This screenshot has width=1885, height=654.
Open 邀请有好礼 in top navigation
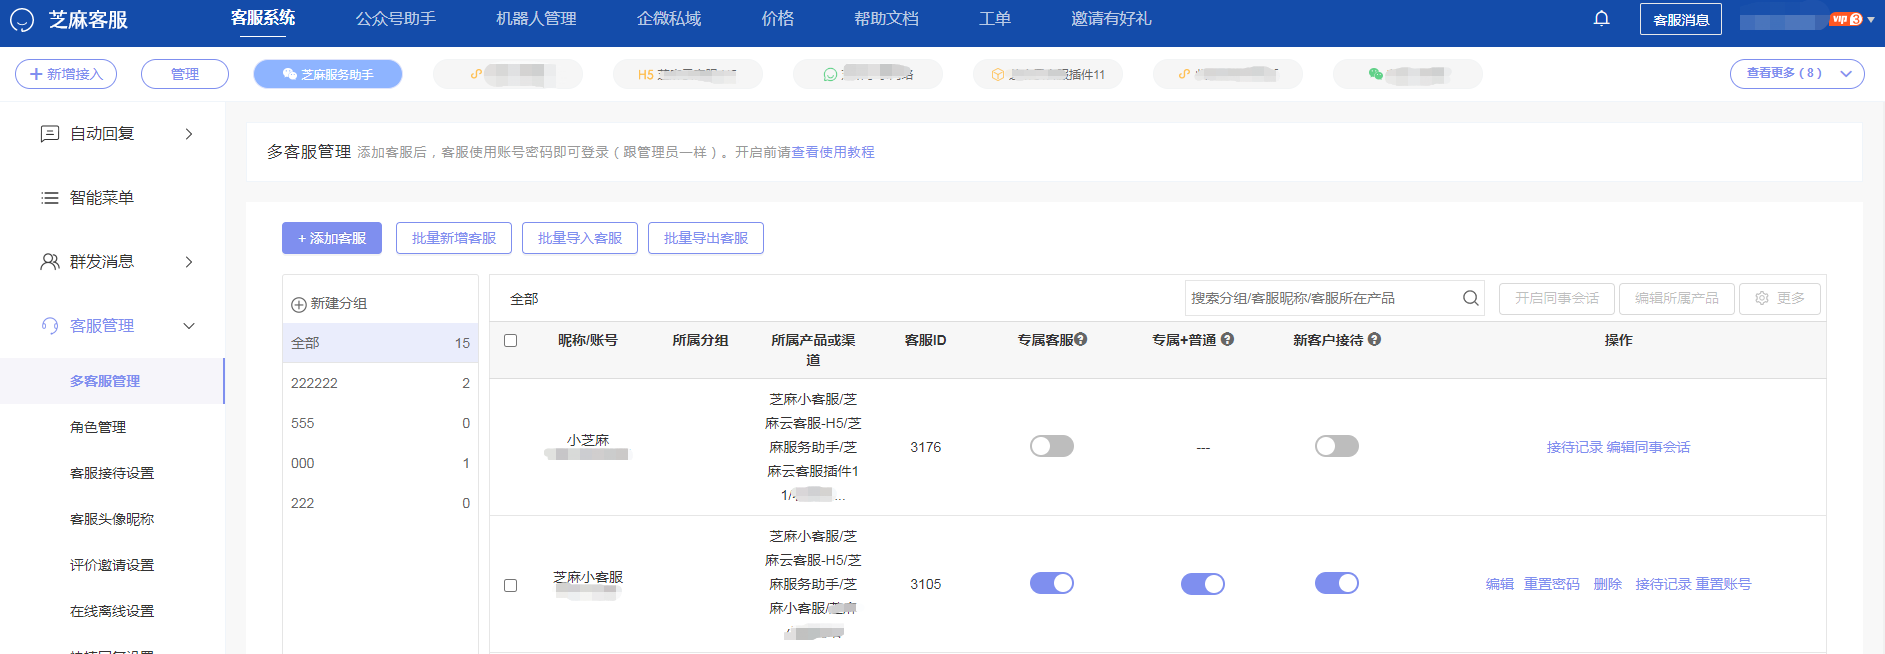click(x=1111, y=19)
